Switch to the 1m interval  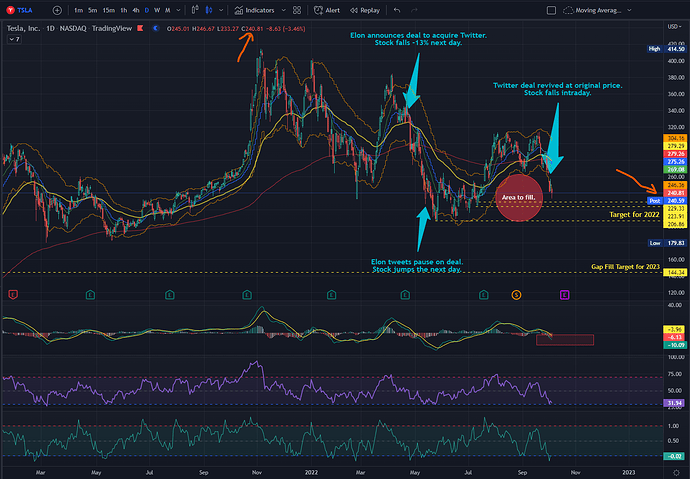(x=78, y=10)
